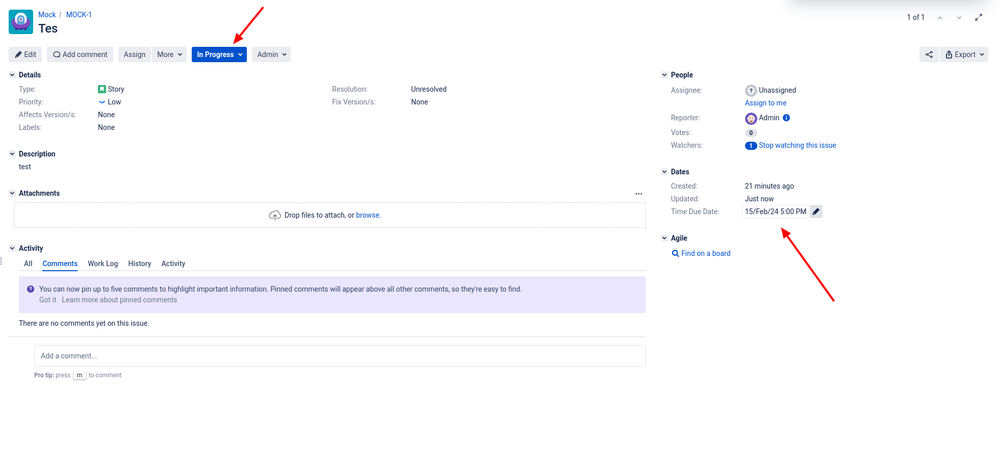Select the Comments tab
This screenshot has height=469, width=999.
point(60,264)
